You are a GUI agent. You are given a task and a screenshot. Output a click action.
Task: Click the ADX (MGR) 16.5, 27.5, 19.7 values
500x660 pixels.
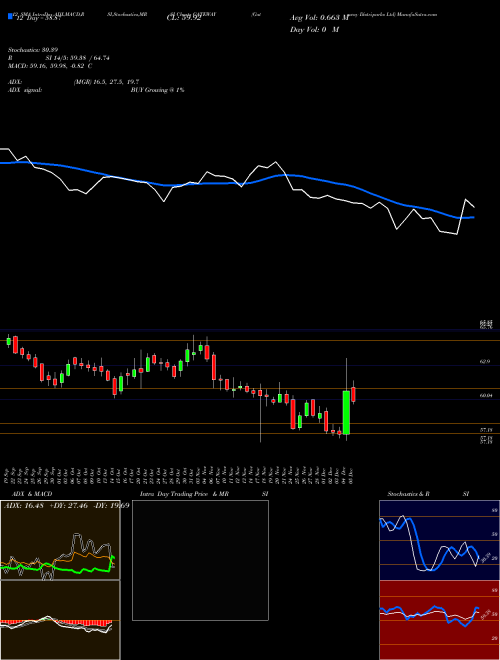(x=106, y=82)
